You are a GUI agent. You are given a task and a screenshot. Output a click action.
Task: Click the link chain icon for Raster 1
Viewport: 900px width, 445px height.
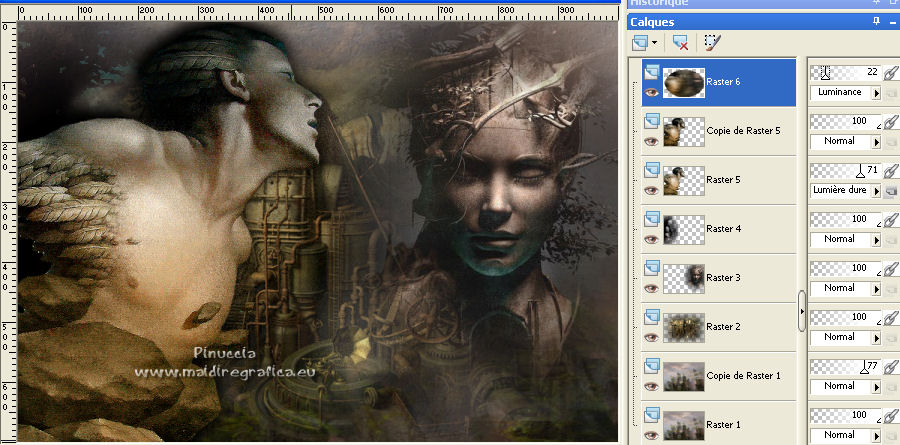[x=891, y=415]
